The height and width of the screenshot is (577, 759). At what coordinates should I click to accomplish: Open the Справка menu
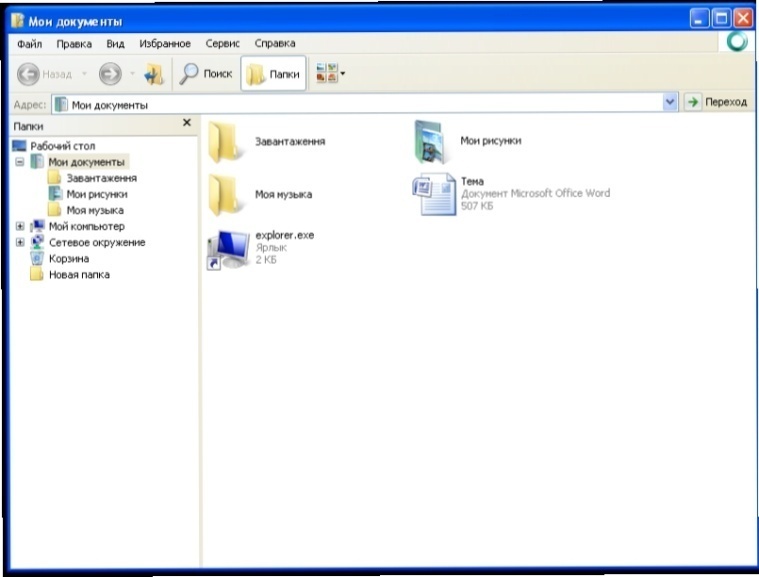pos(275,44)
